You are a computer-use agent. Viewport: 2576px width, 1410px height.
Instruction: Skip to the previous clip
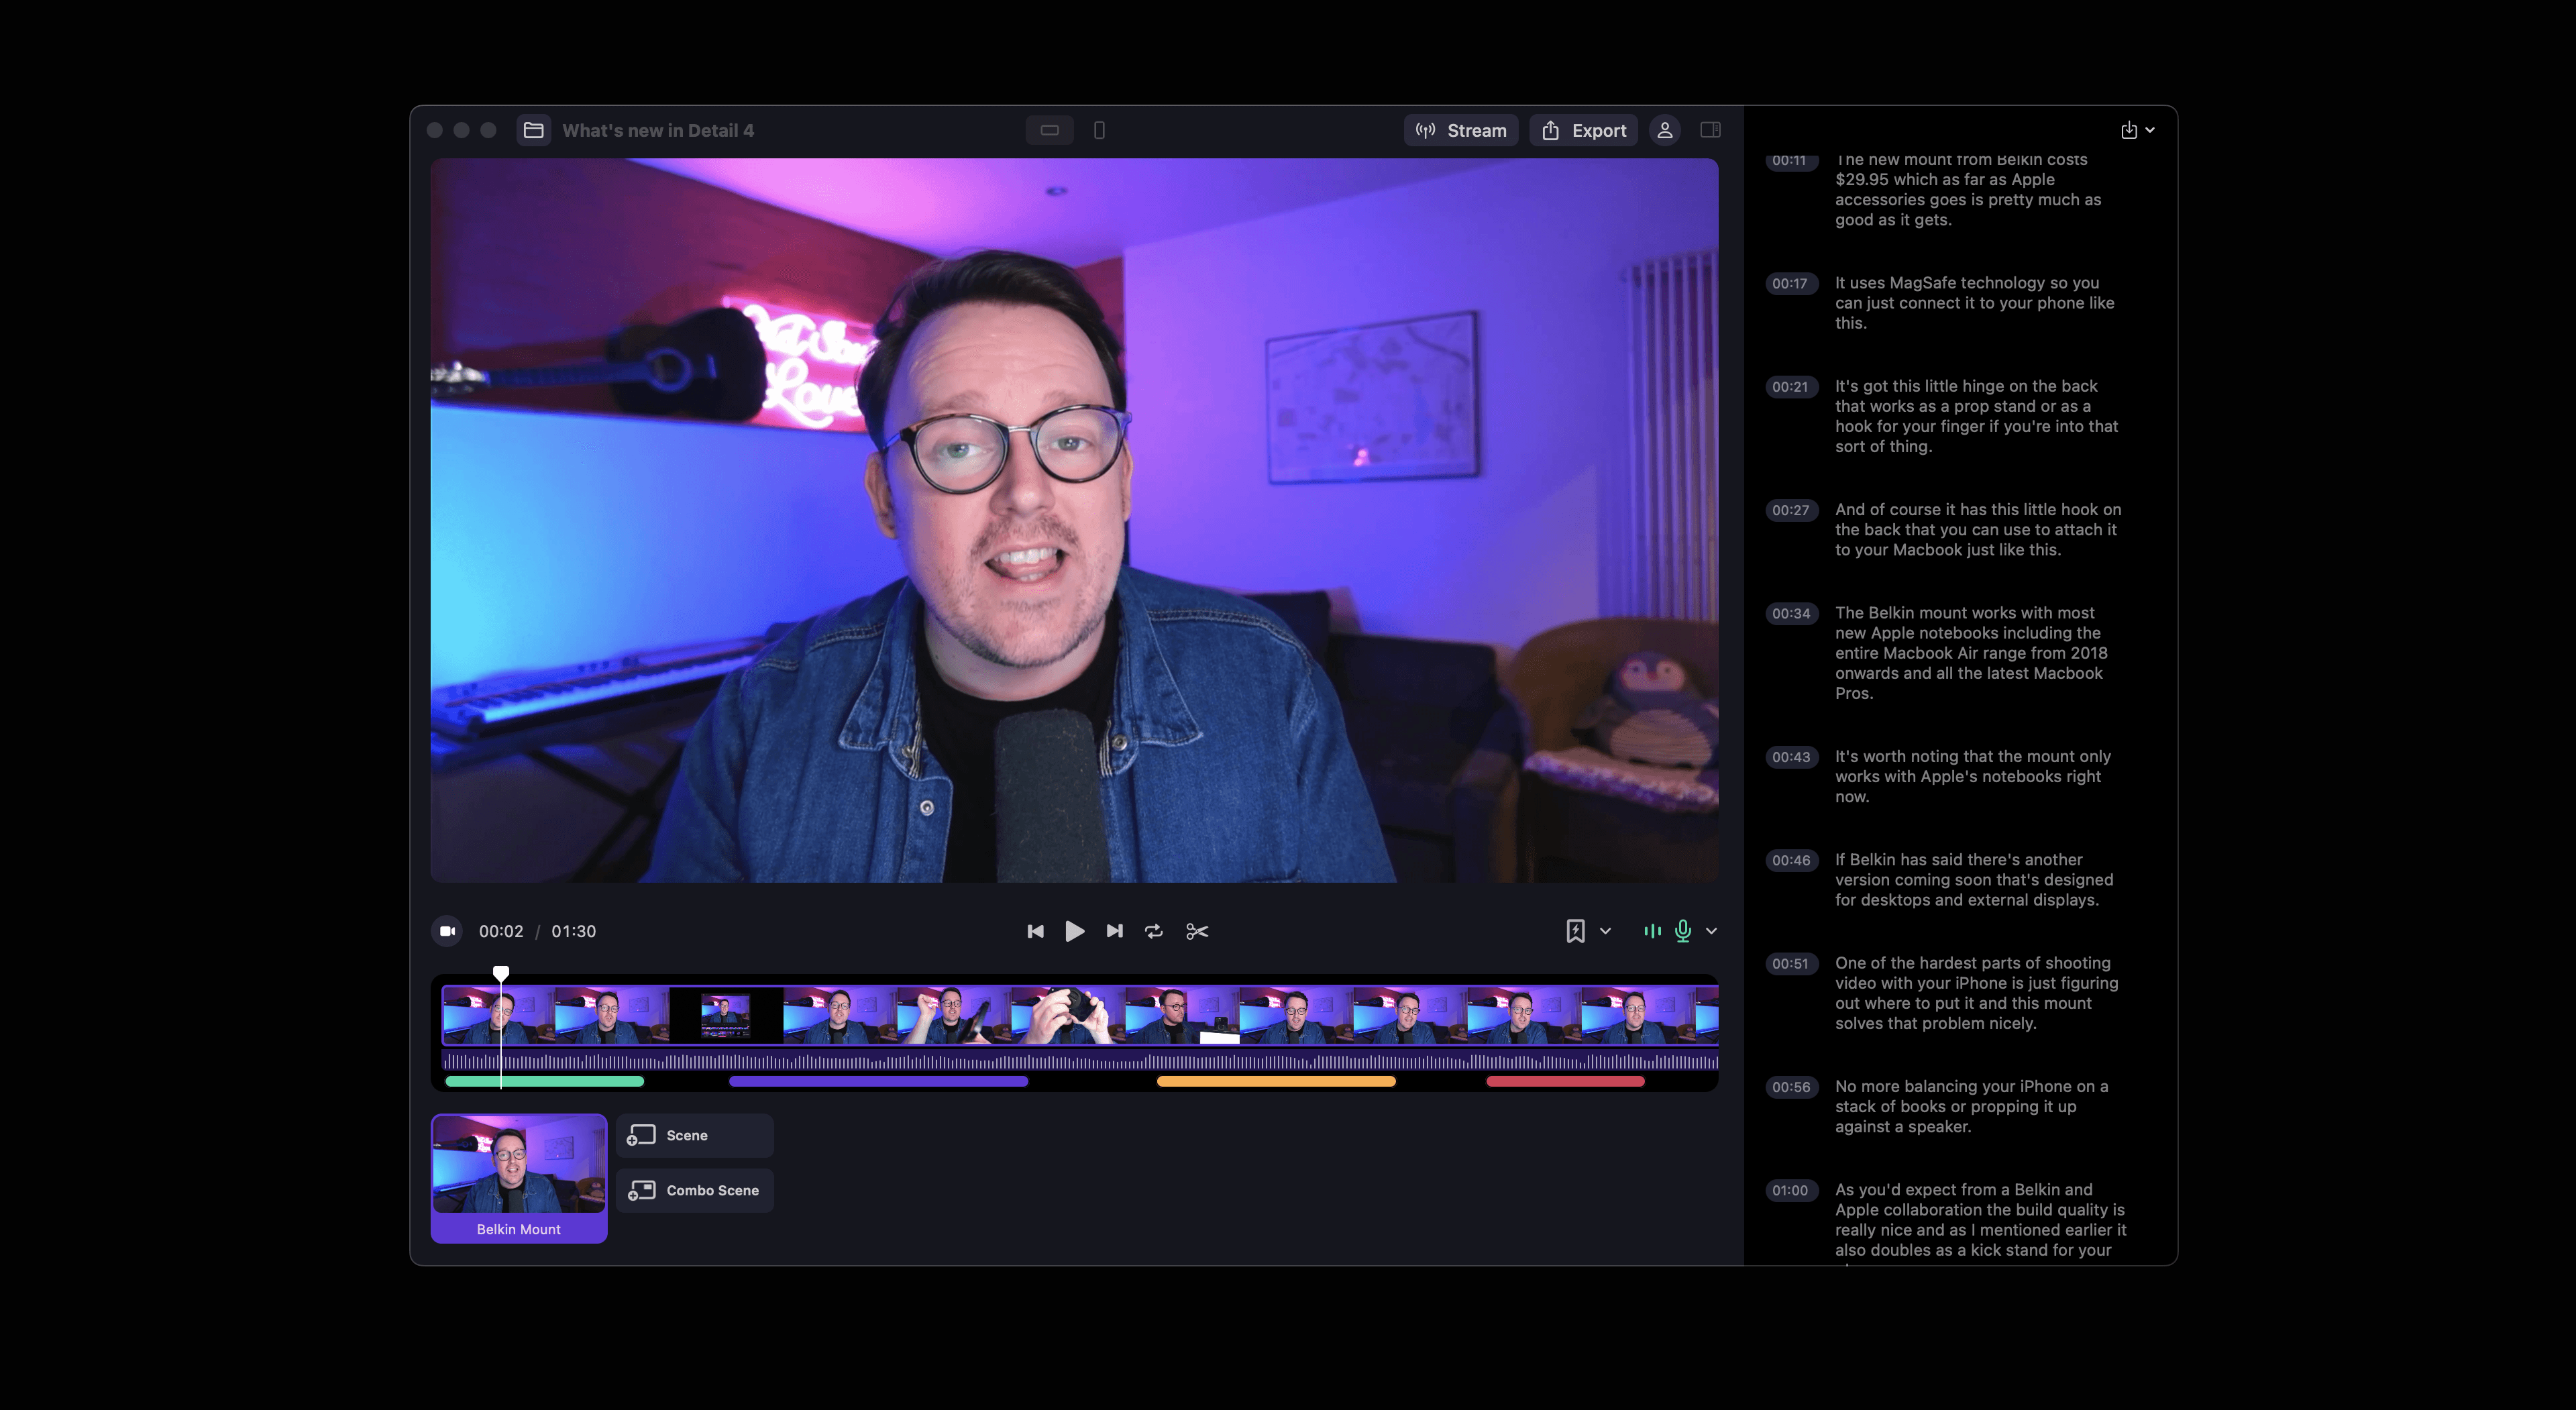(x=1035, y=931)
